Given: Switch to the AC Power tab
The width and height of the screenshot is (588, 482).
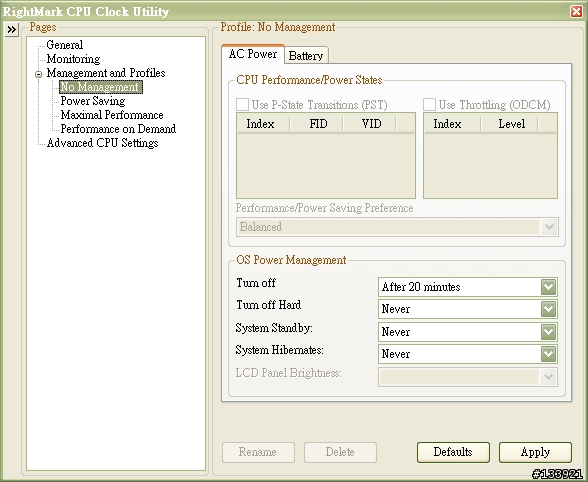Looking at the screenshot, I should (253, 54).
